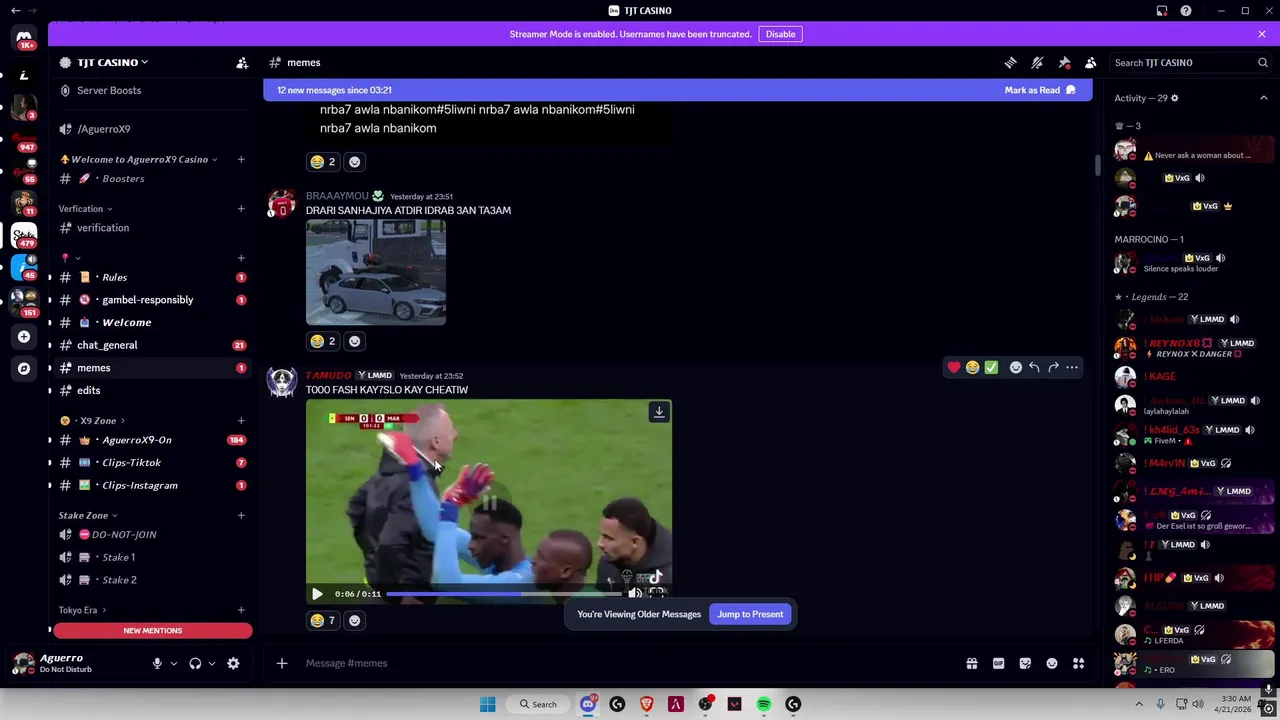Viewport: 1280px width, 720px height.
Task: Forward the message with arrow icon
Action: (1053, 367)
